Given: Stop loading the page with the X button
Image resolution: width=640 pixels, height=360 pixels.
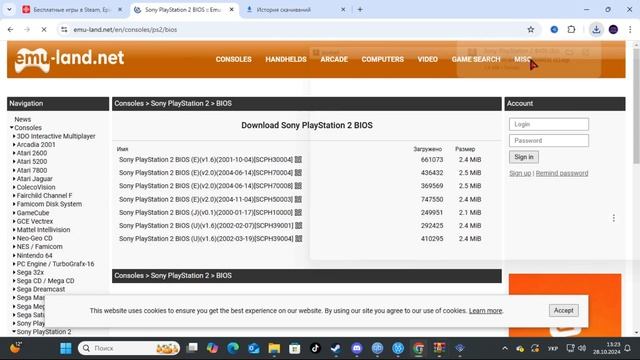Looking at the screenshot, I should tap(44, 29).
